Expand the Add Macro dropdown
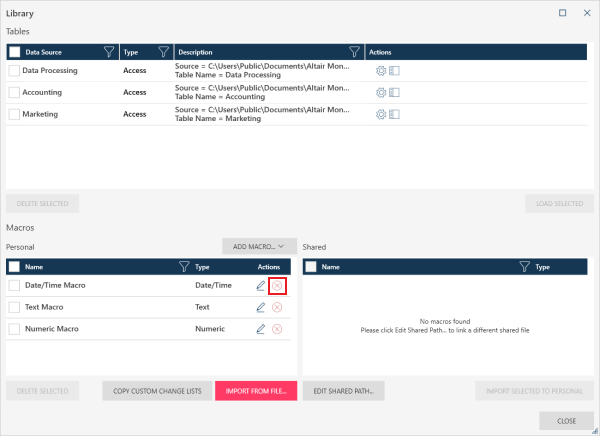 click(x=258, y=246)
